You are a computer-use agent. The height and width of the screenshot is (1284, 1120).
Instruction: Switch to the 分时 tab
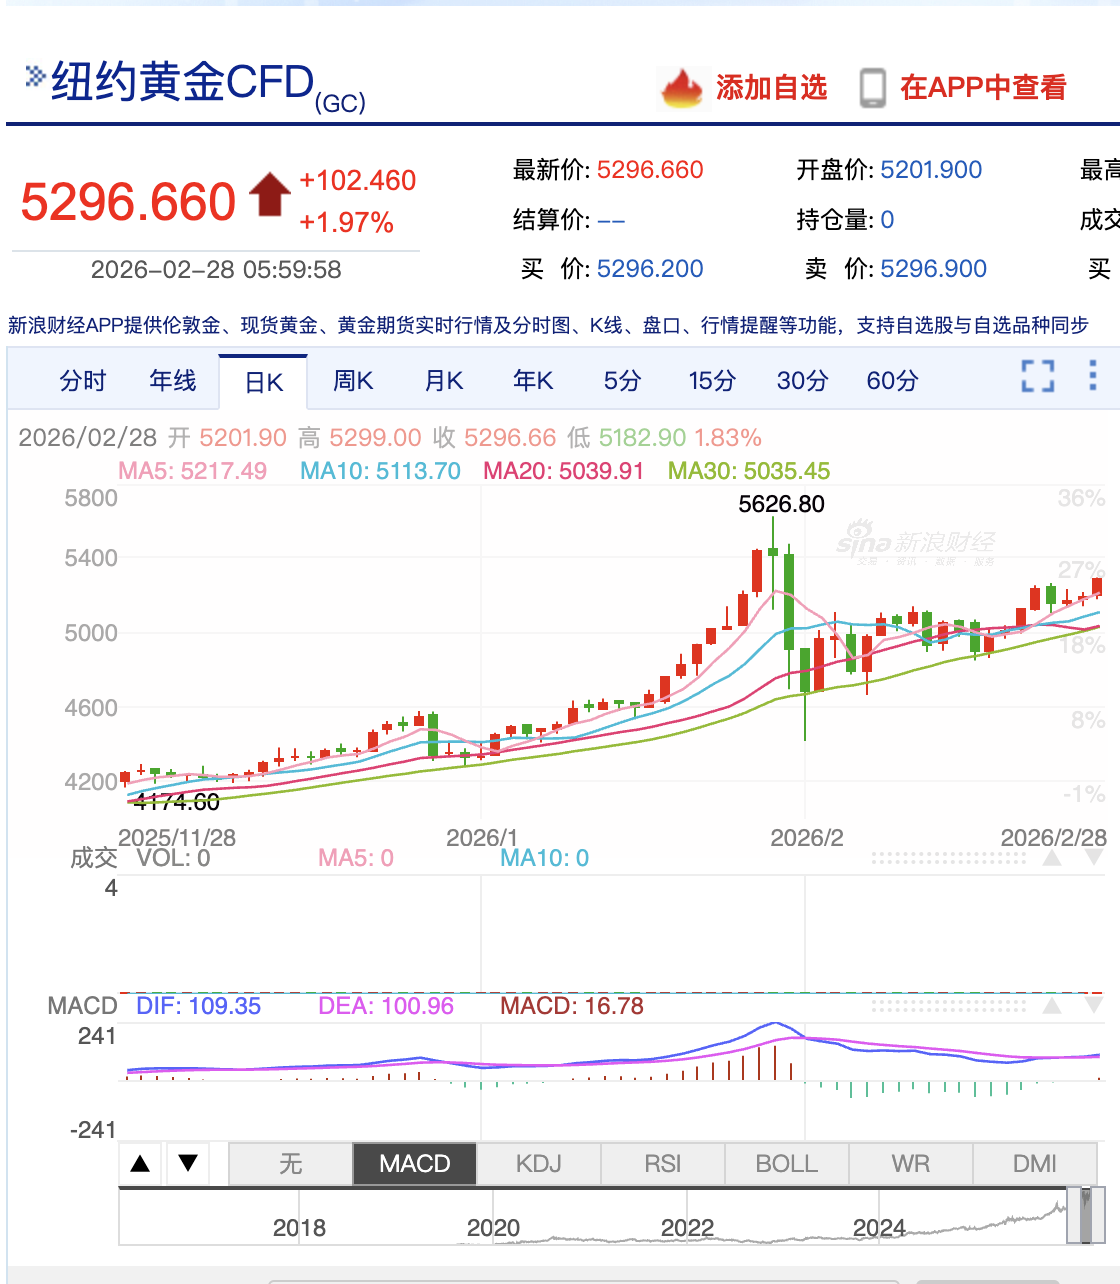81,380
